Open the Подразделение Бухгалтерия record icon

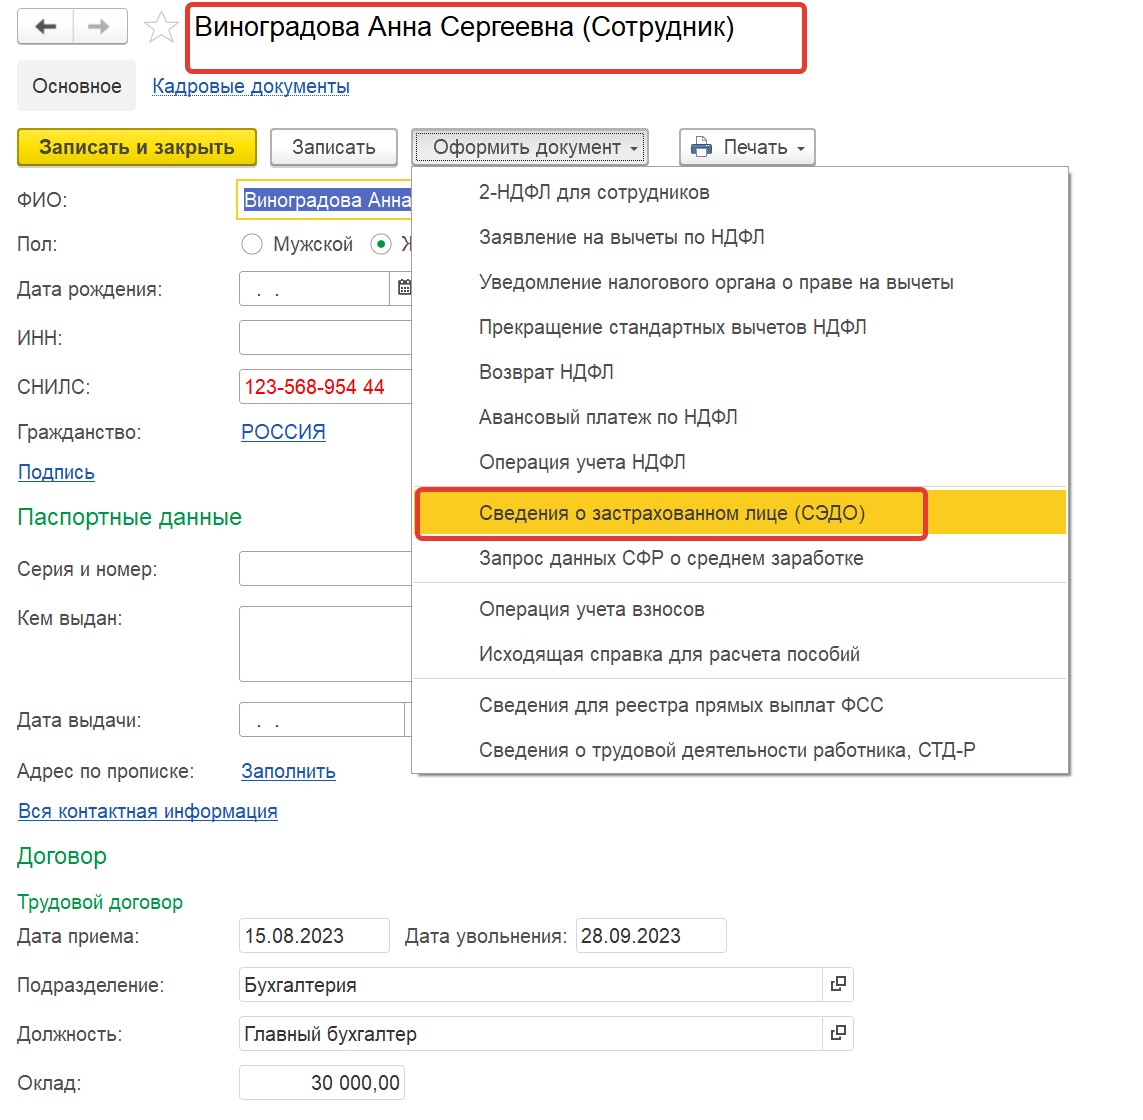pos(838,984)
